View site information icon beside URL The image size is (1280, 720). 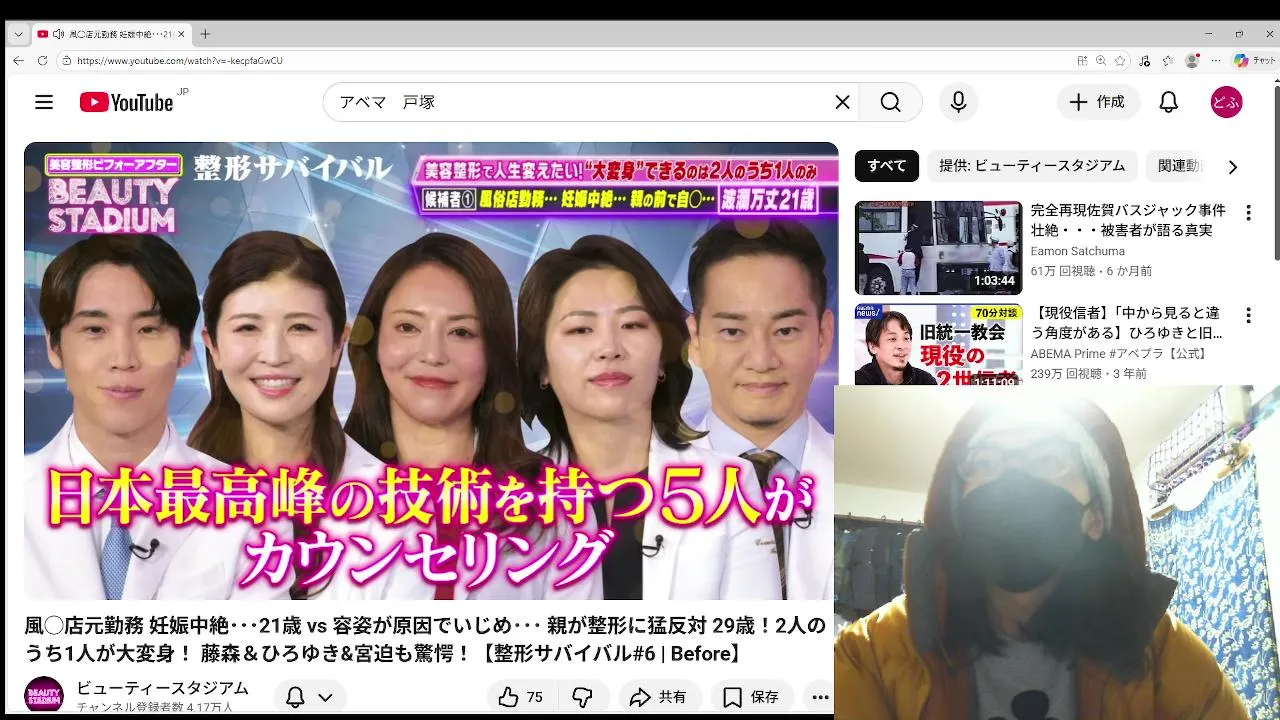(66, 60)
